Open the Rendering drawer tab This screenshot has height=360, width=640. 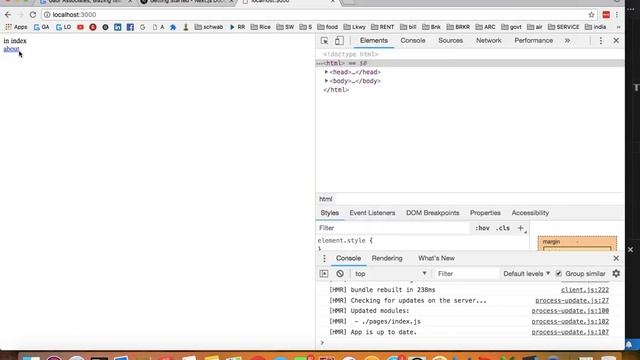[x=387, y=258]
